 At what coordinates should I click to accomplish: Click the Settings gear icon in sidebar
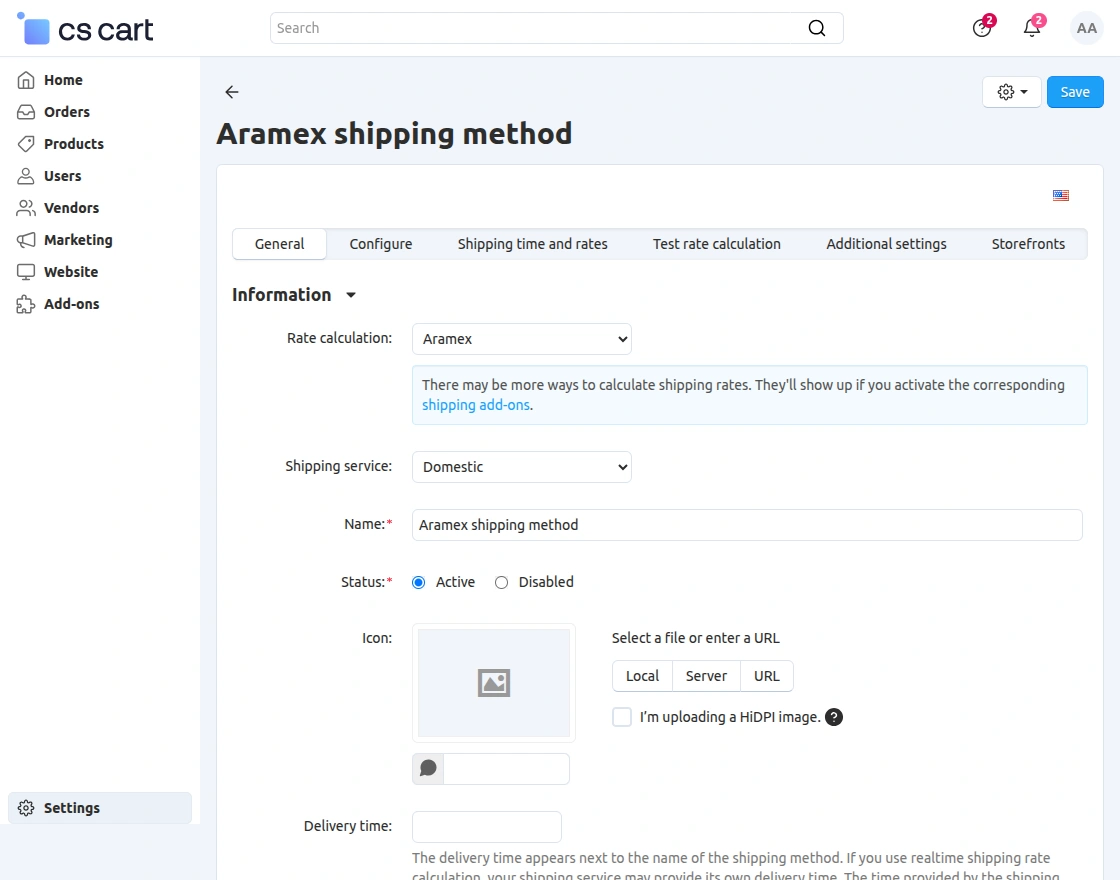(26, 808)
